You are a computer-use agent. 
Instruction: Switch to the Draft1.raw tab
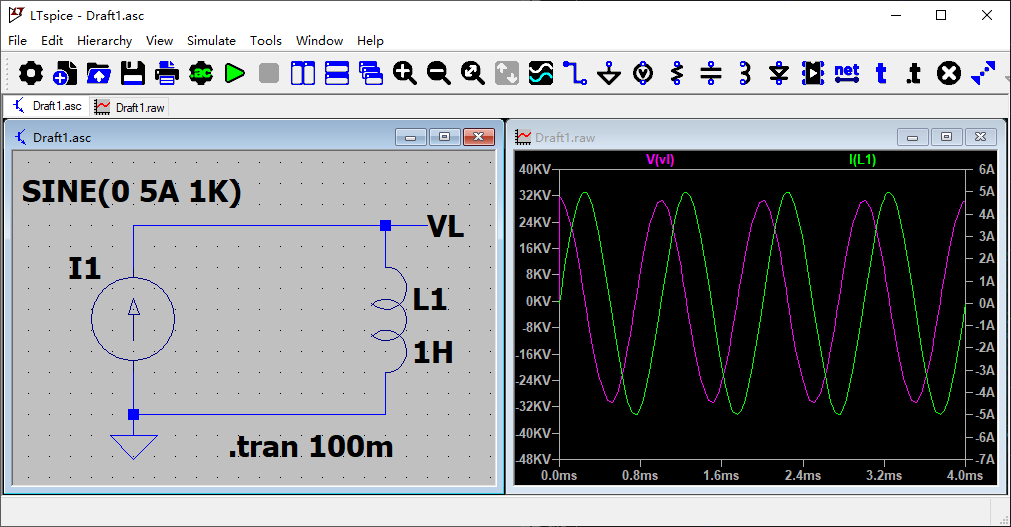(130, 107)
